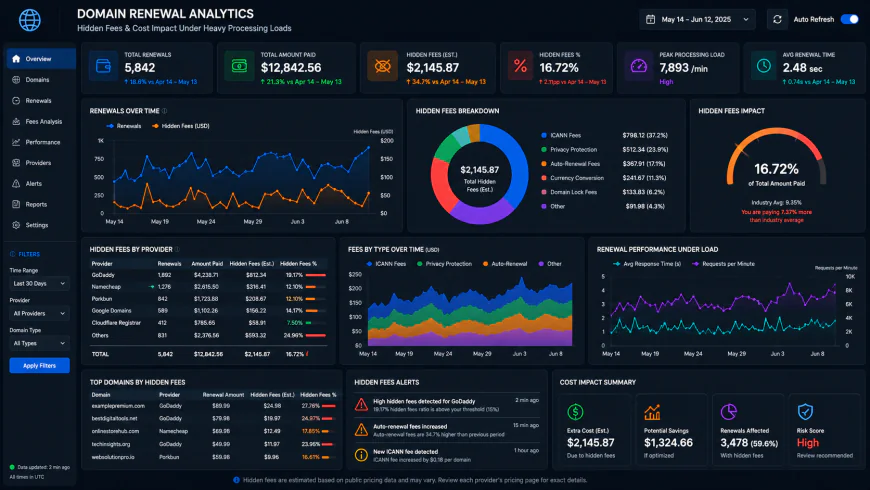Toggle Avg Response Time (s) legend series
Viewport: 870px width, 490px height.
[x=647, y=264]
